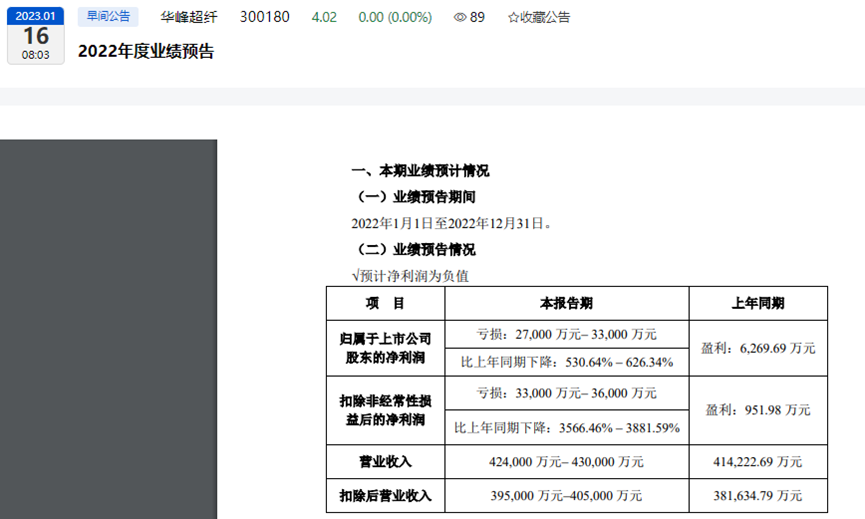Open the 华峰超纤 stock name link
Image resolution: width=865 pixels, height=519 pixels.
point(189,18)
